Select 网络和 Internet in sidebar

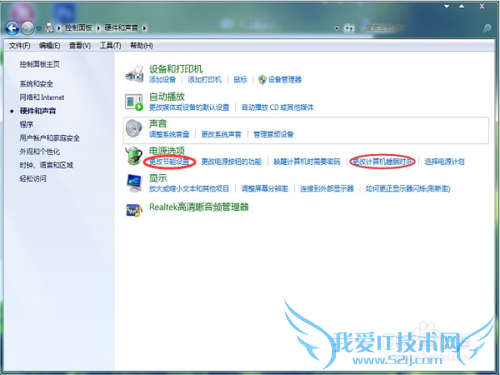[42, 97]
